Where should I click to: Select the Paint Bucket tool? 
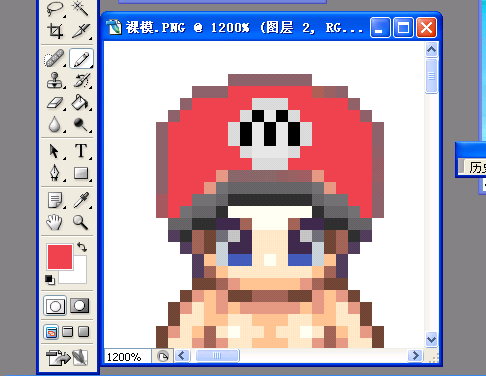click(x=81, y=103)
